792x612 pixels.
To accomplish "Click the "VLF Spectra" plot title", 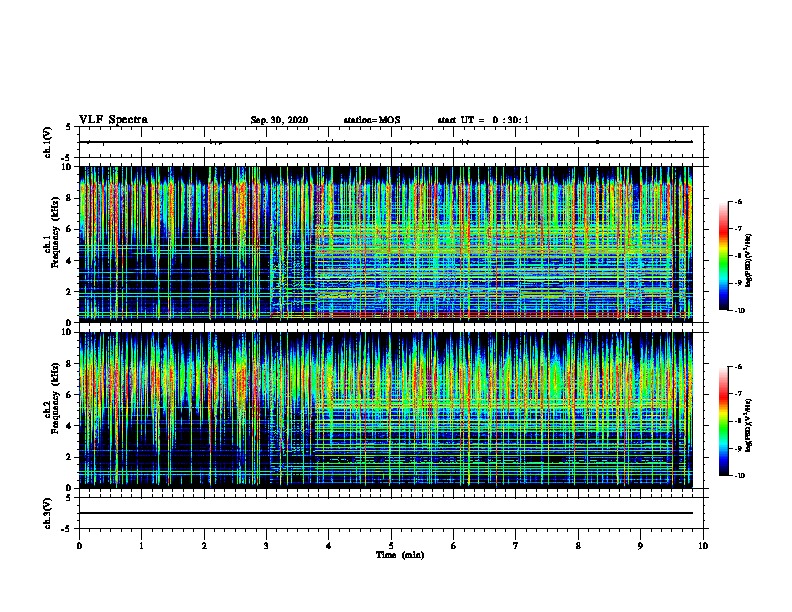I will (113, 120).
